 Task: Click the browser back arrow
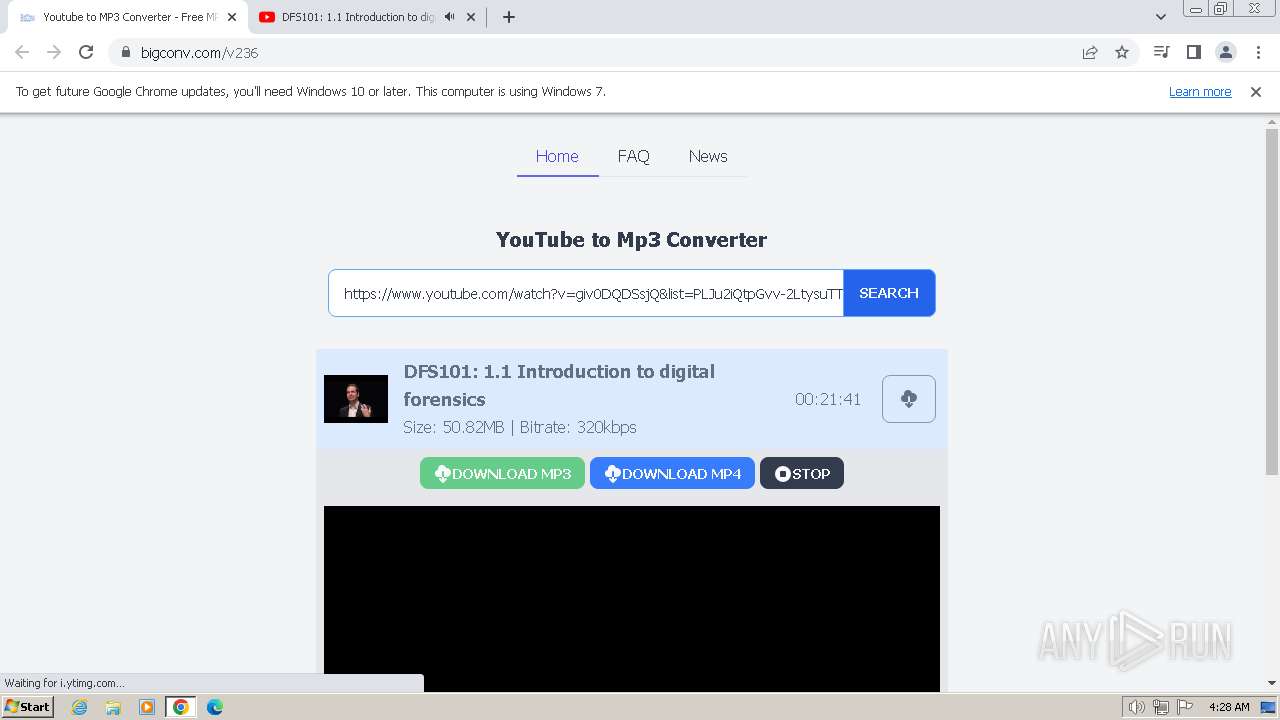[22, 52]
